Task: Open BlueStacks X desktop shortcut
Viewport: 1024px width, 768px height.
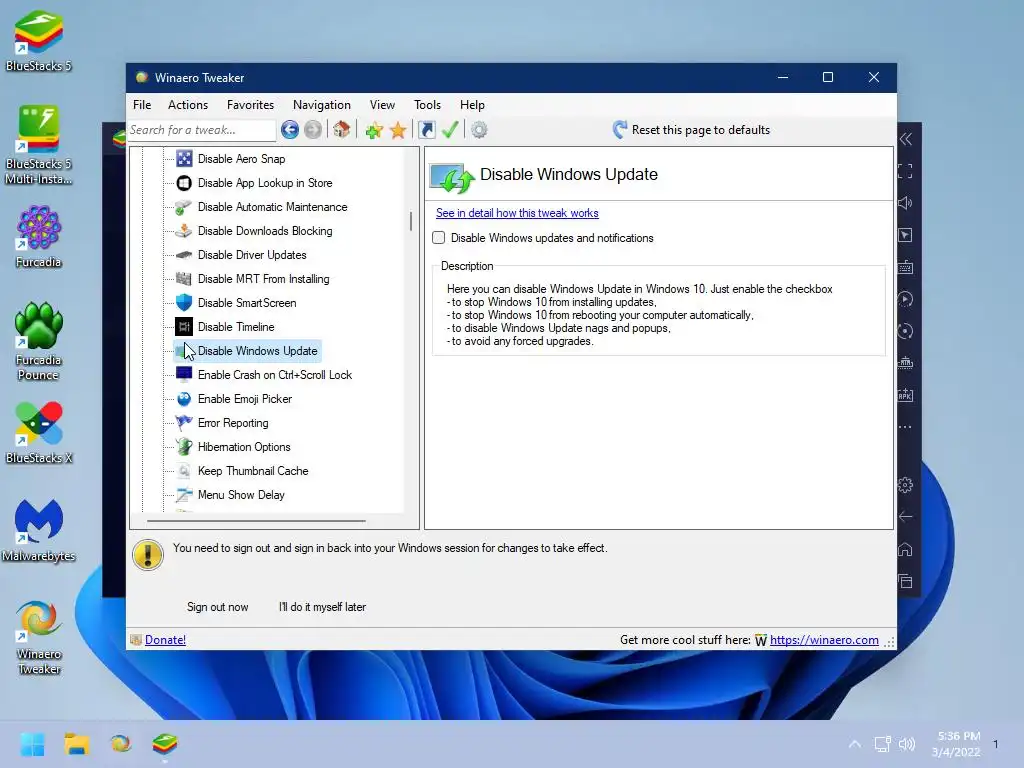Action: (39, 432)
